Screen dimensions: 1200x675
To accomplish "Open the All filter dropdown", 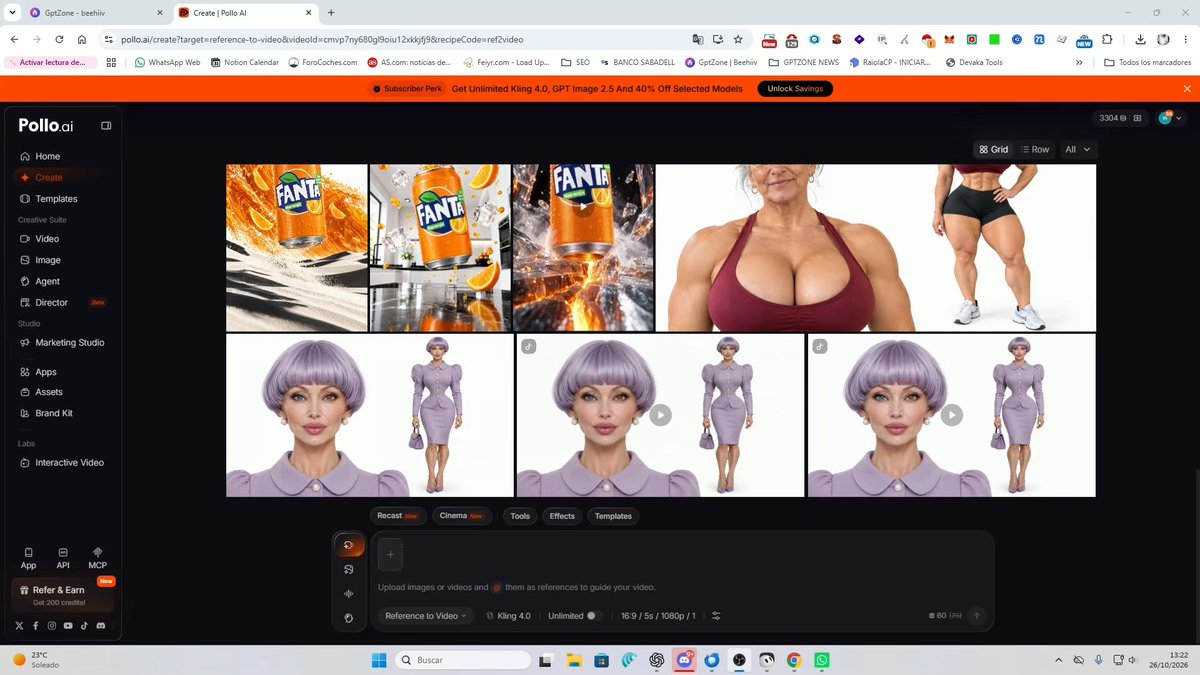I will click(x=1077, y=150).
